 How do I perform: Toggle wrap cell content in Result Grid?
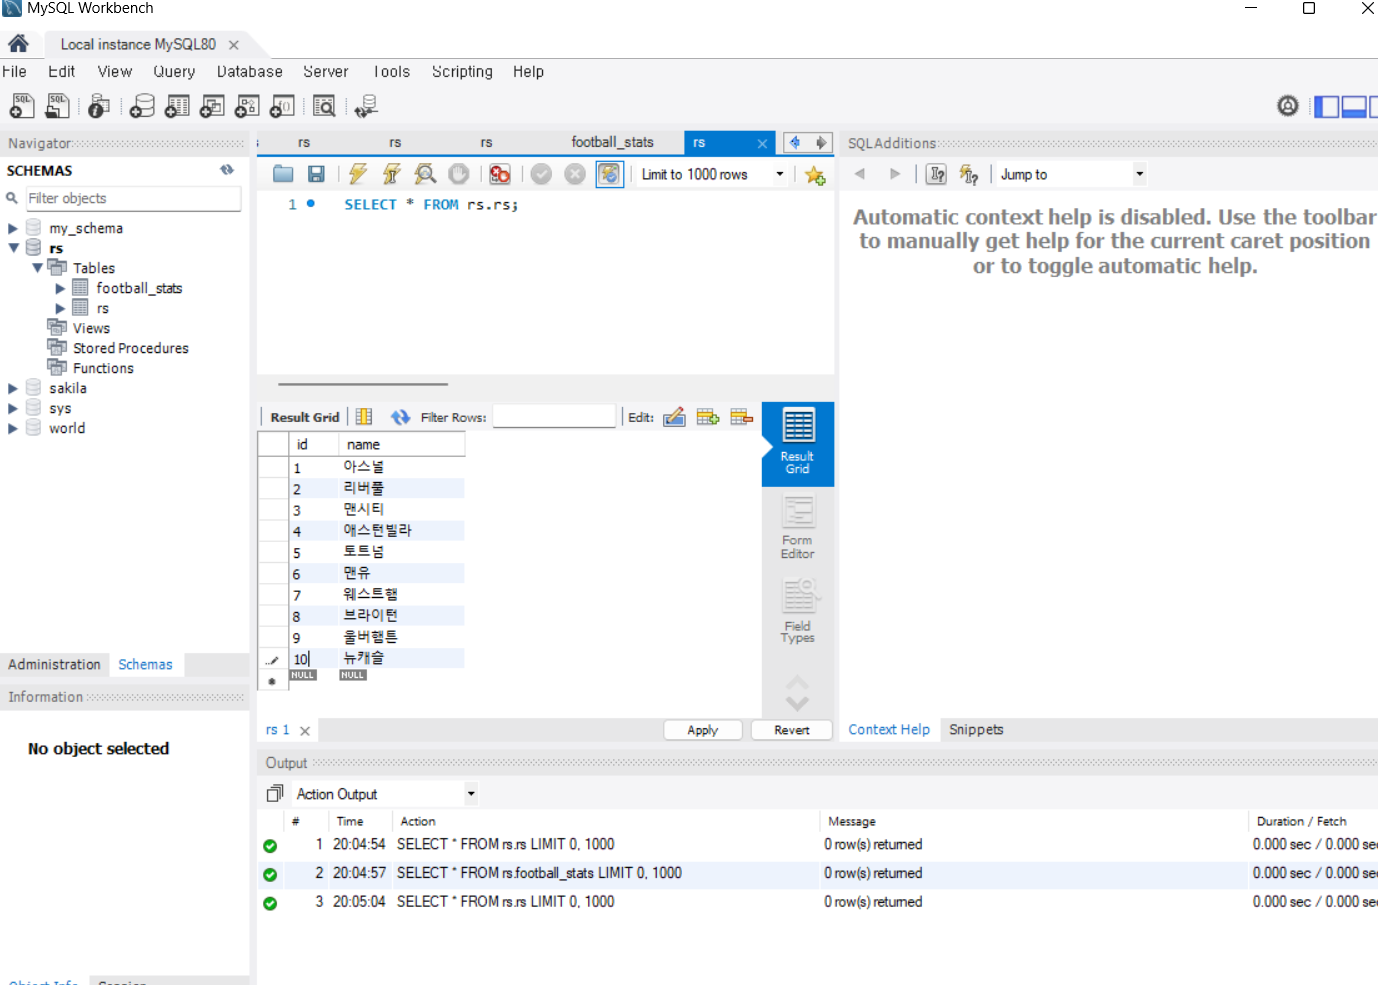tap(364, 417)
